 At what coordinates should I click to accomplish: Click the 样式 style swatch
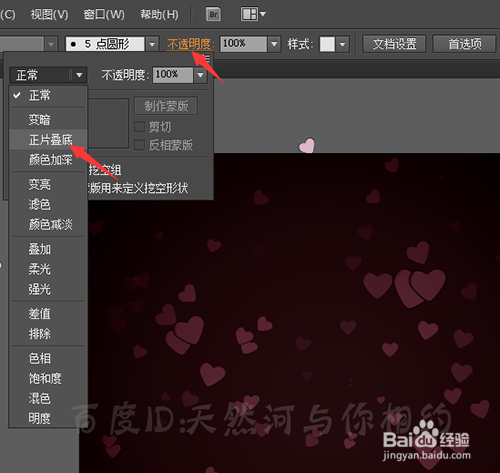(327, 44)
